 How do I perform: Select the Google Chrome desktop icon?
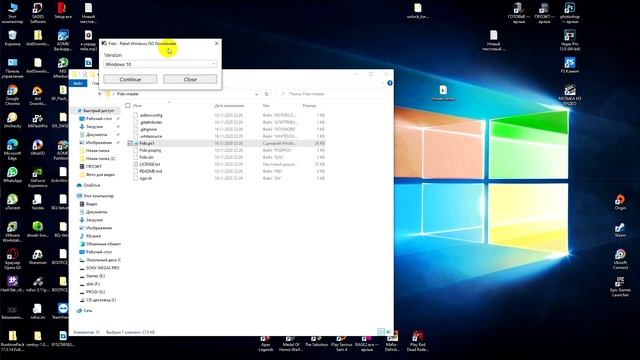coord(12,95)
